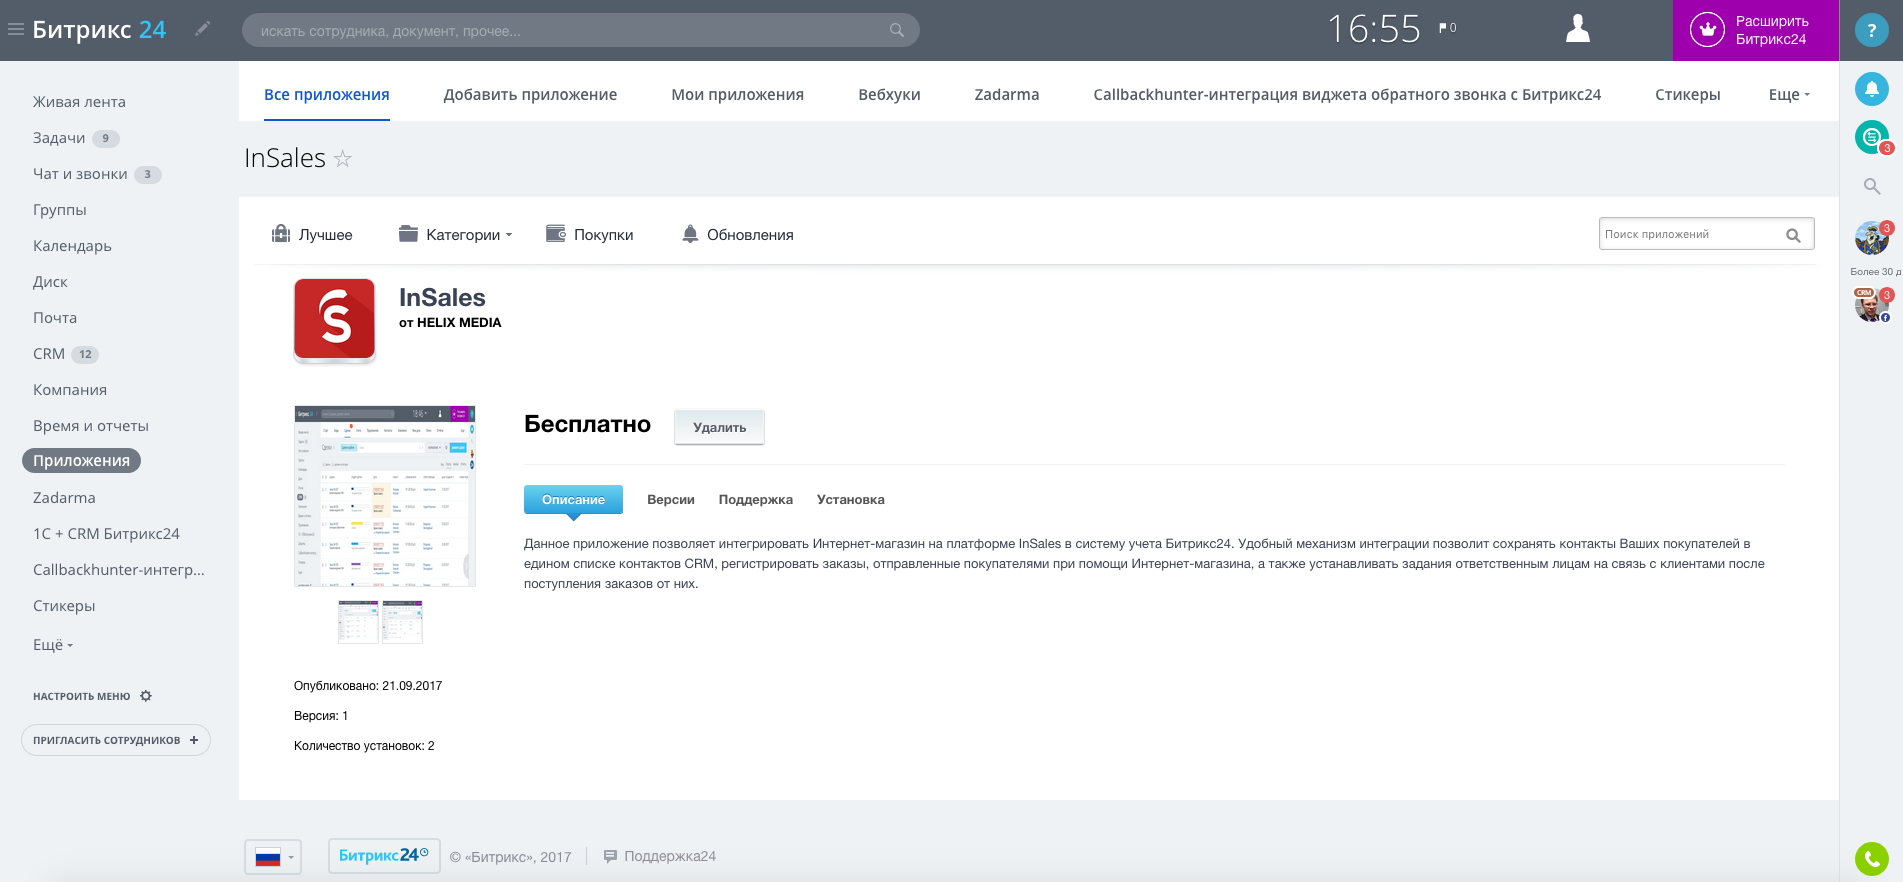Open help with the question mark icon
This screenshot has height=882, width=1903.
point(1872,30)
